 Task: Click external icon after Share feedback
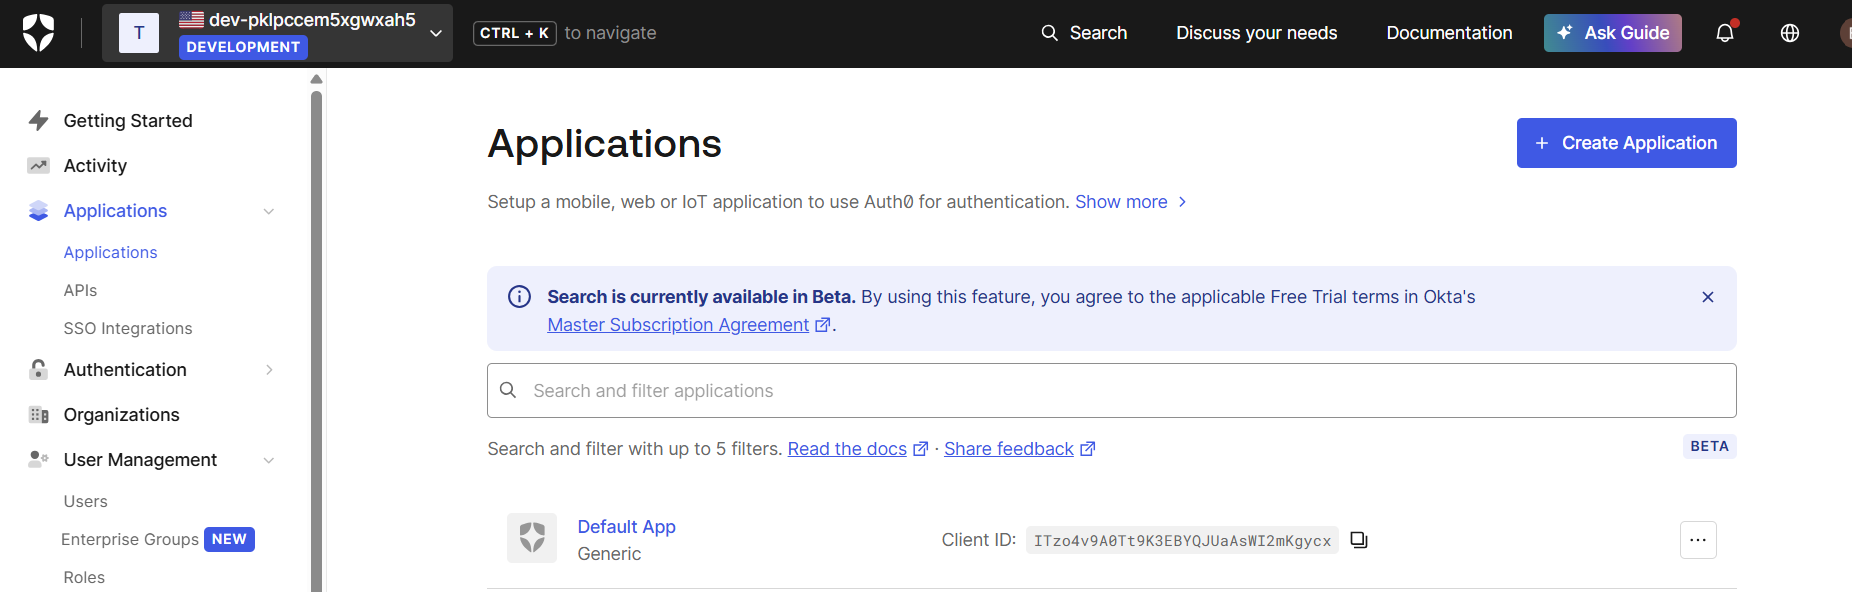click(1088, 449)
